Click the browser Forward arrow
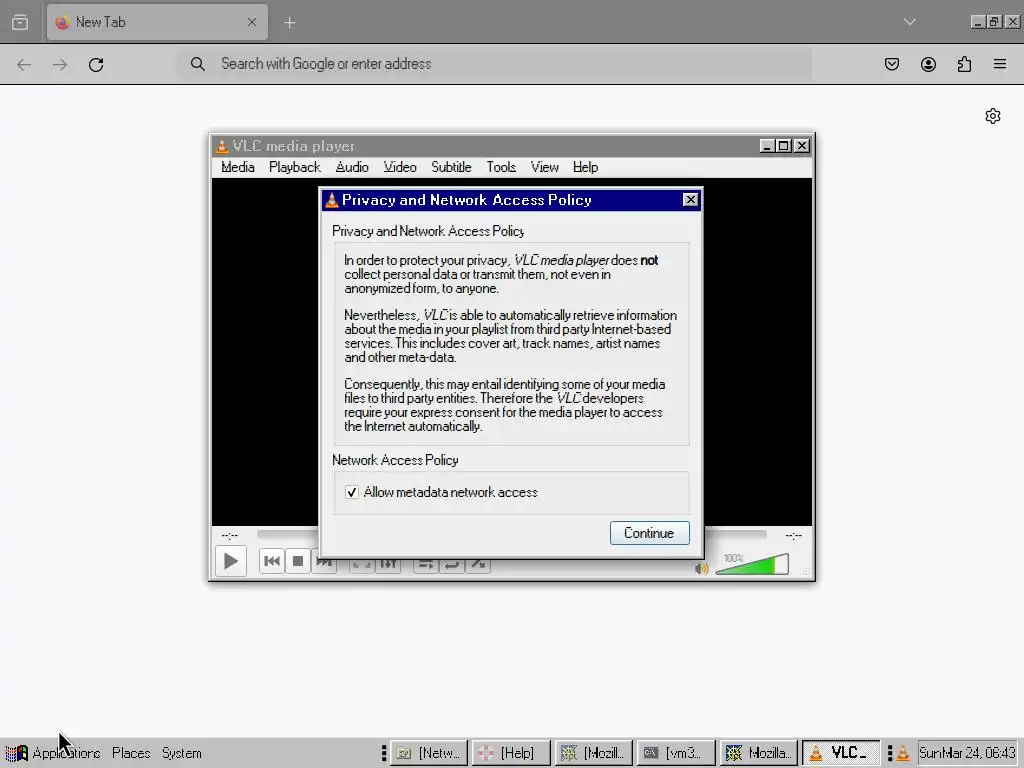 pyautogui.click(x=60, y=64)
